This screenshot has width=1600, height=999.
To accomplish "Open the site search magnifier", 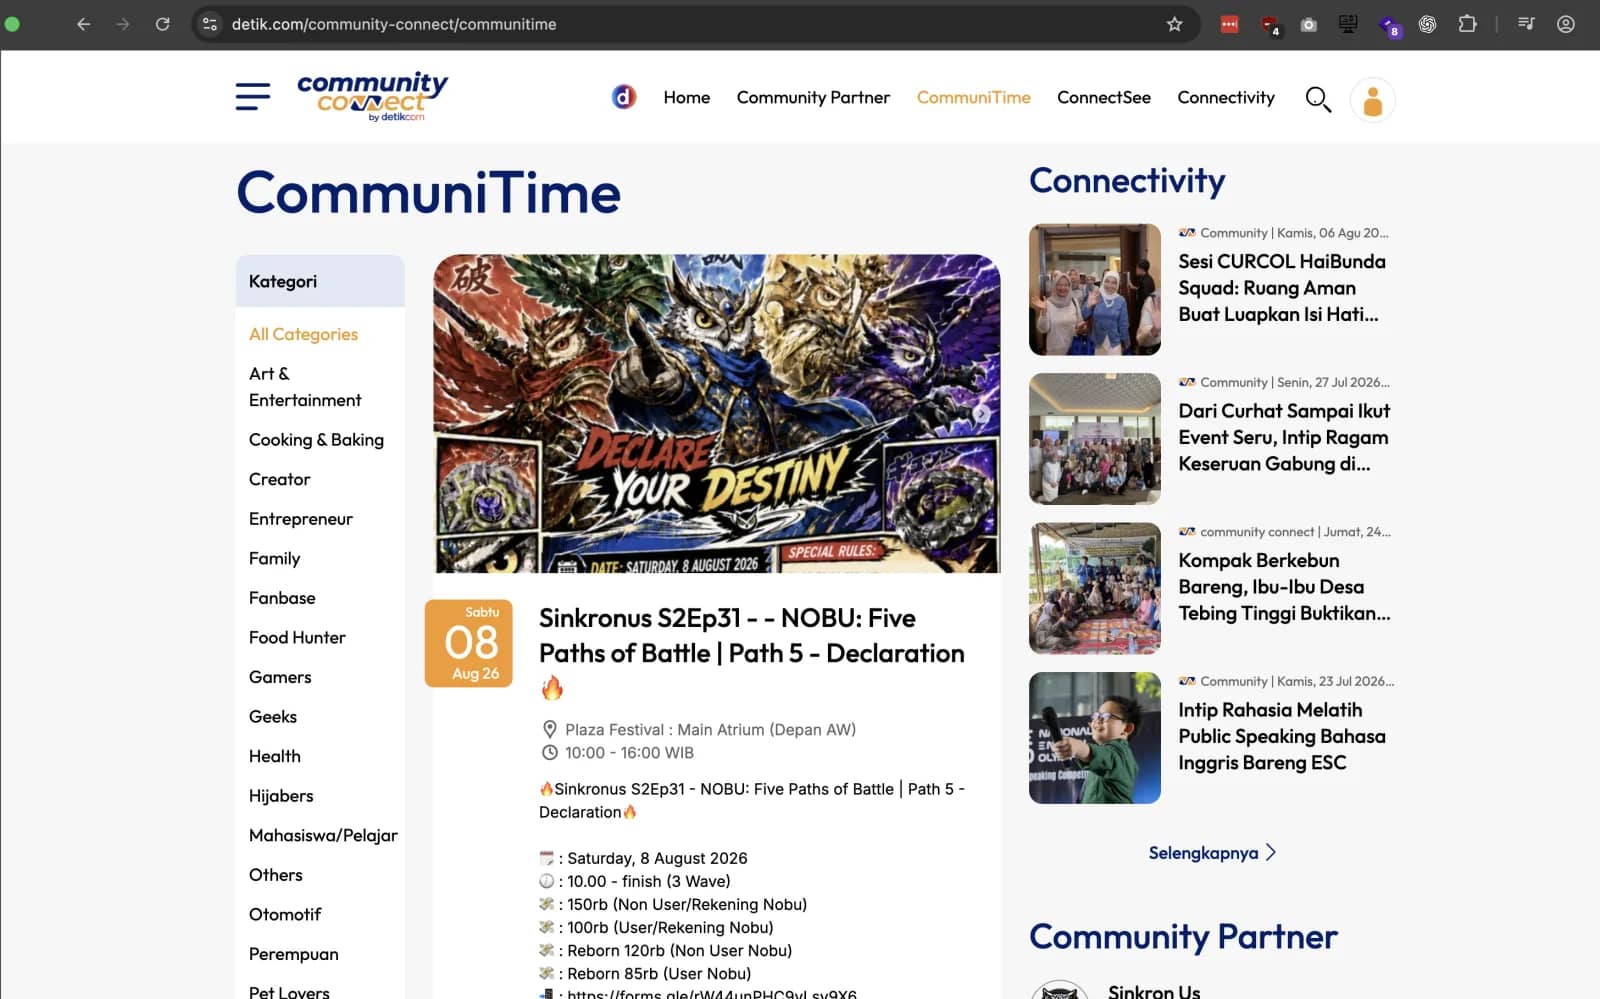I will click(1318, 99).
